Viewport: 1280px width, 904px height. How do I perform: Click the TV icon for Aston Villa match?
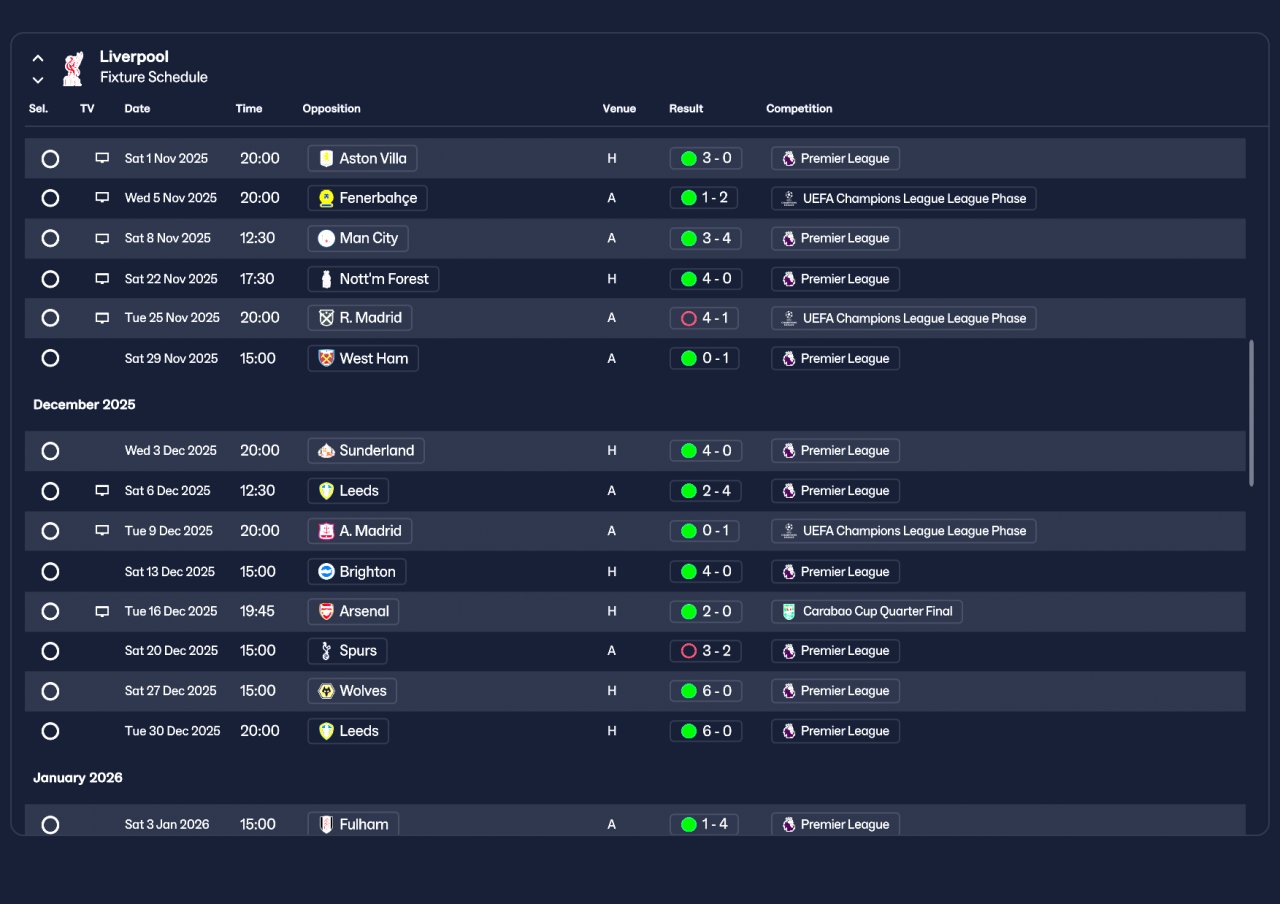(x=102, y=158)
